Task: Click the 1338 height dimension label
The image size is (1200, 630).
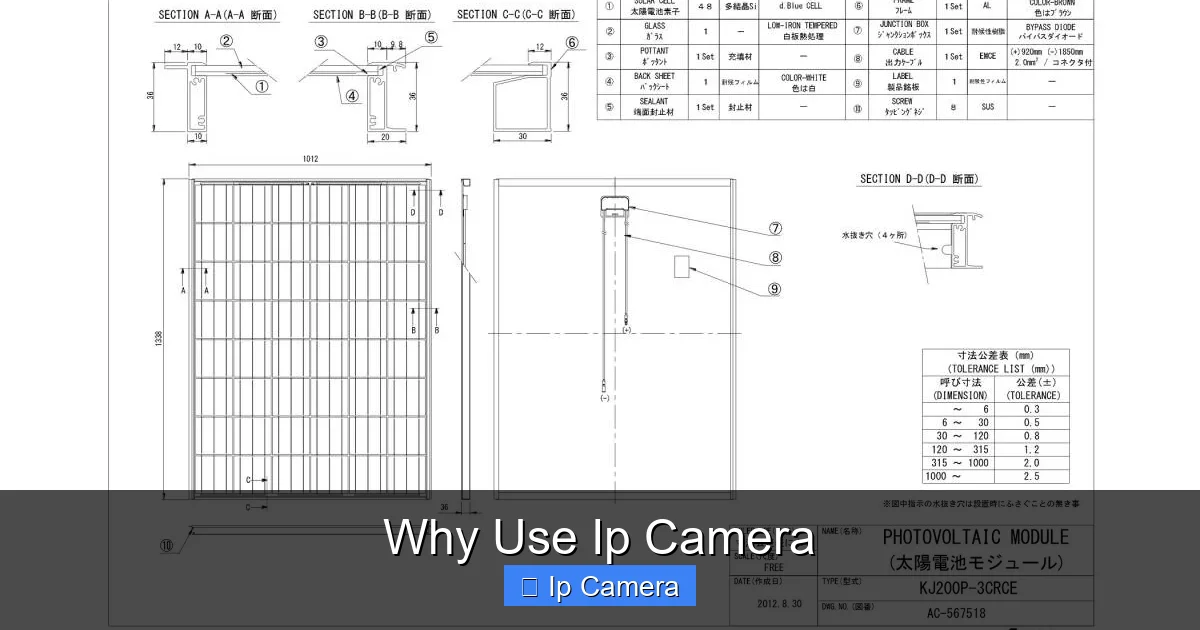Action: pos(157,340)
